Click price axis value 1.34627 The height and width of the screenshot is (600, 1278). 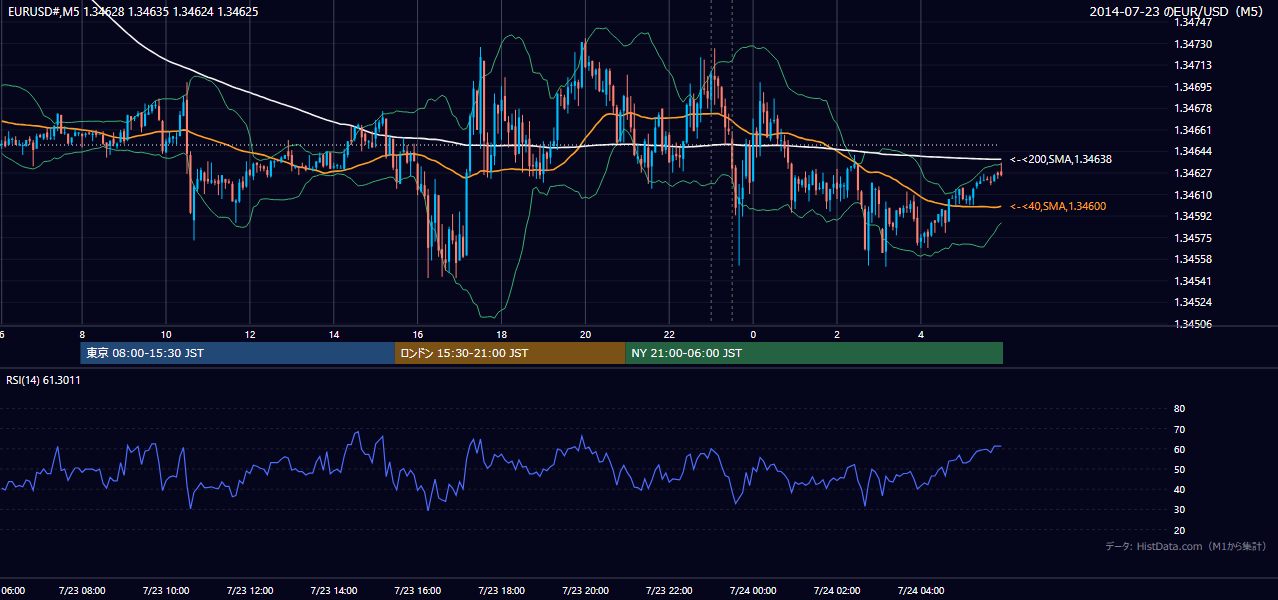(1193, 173)
